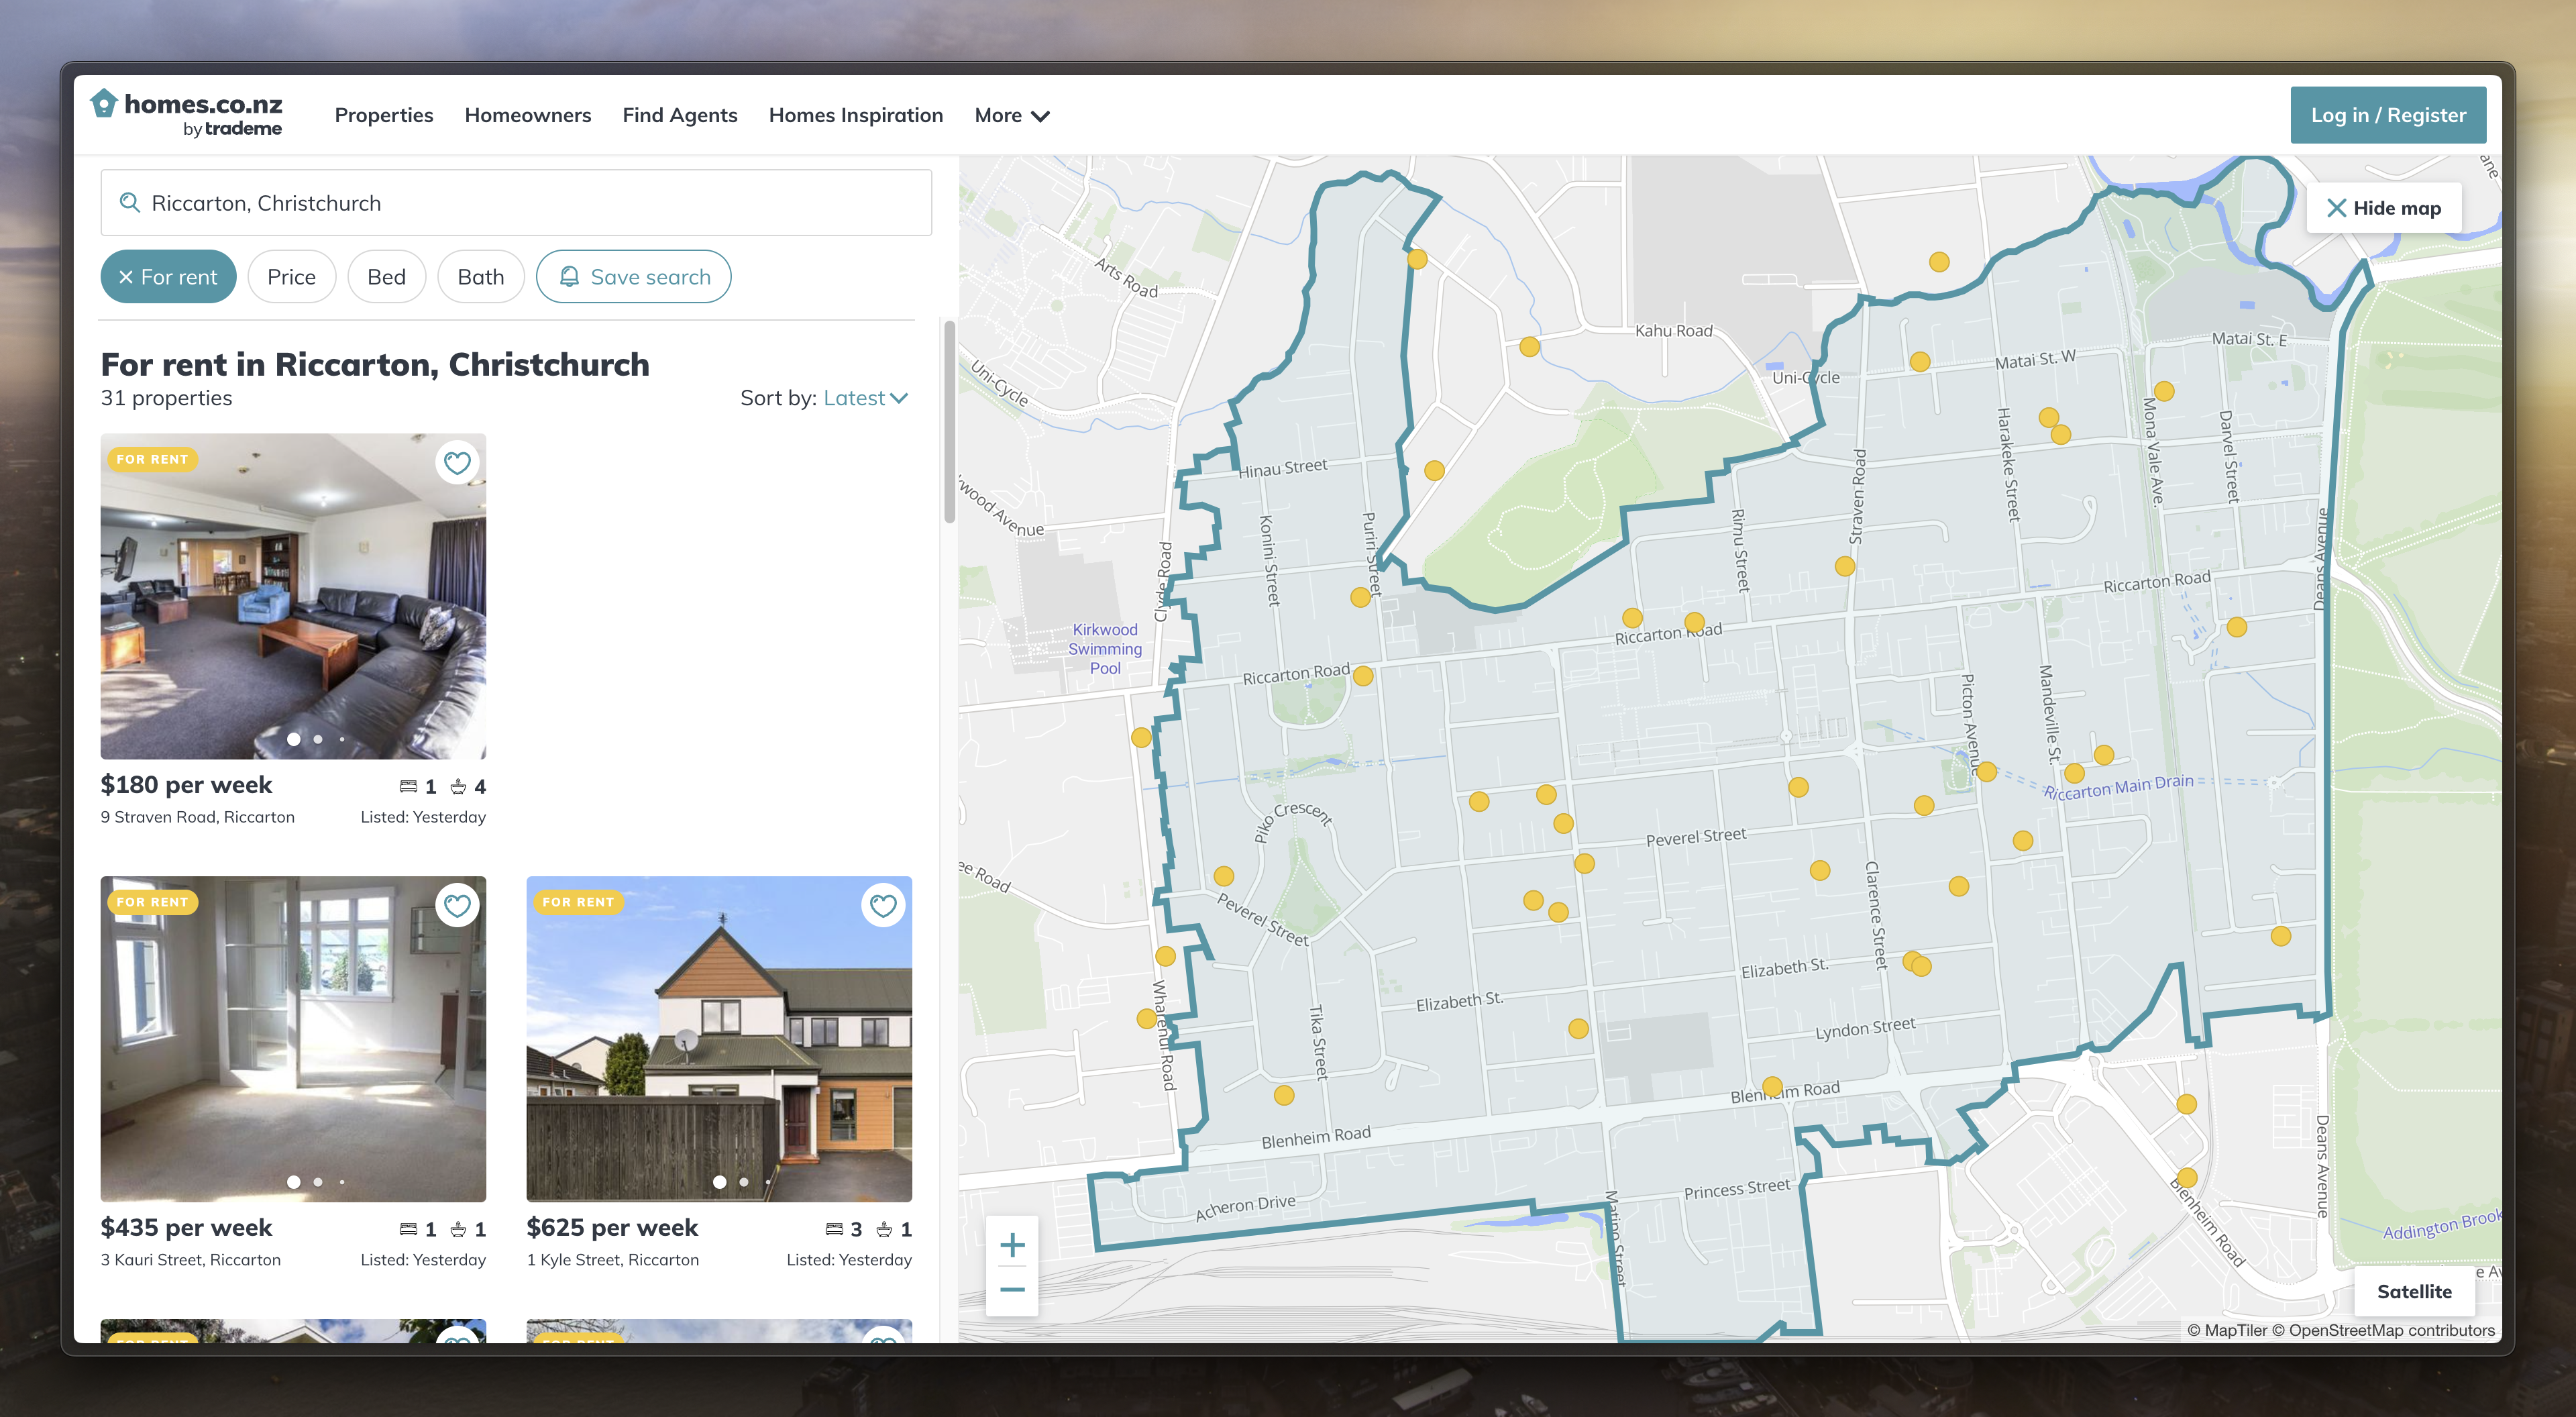2576x1417 pixels.
Task: Click the 3 Kauri Street, Riccarton address
Action: tap(190, 1260)
